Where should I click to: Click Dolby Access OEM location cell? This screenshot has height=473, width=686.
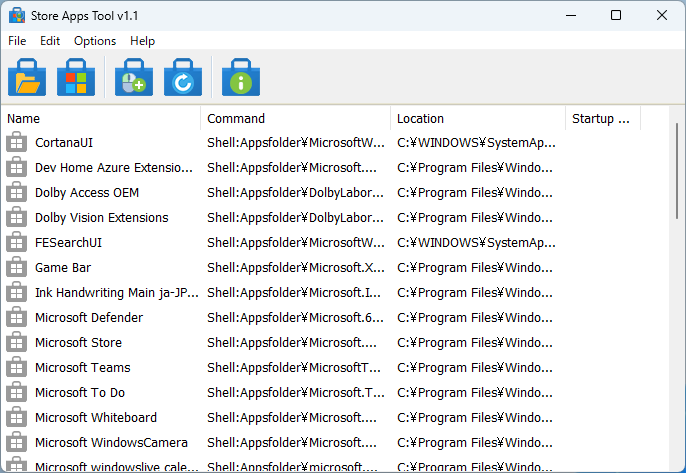[475, 193]
